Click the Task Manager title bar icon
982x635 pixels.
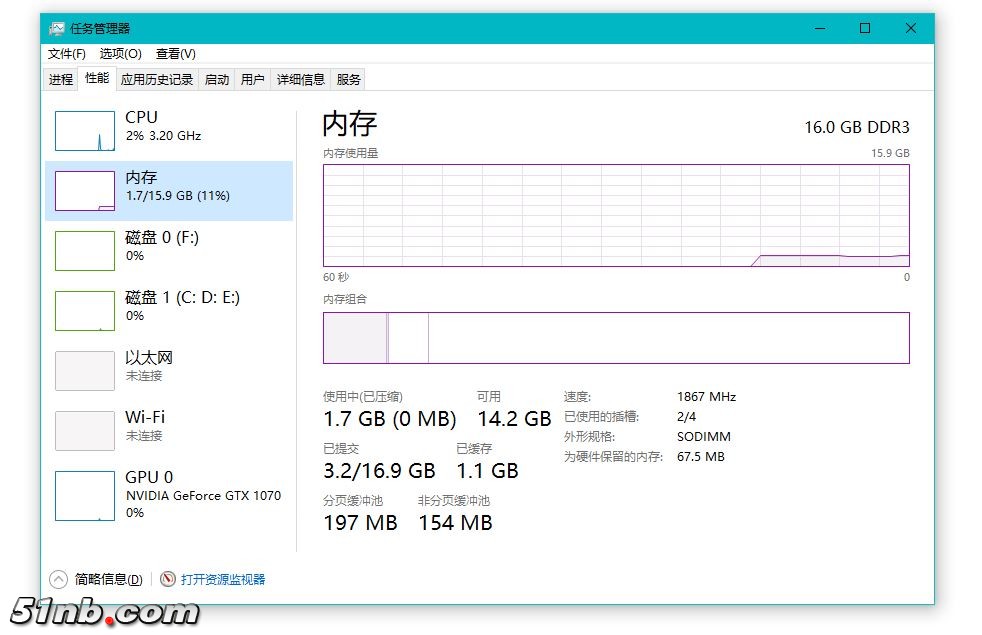pos(57,29)
